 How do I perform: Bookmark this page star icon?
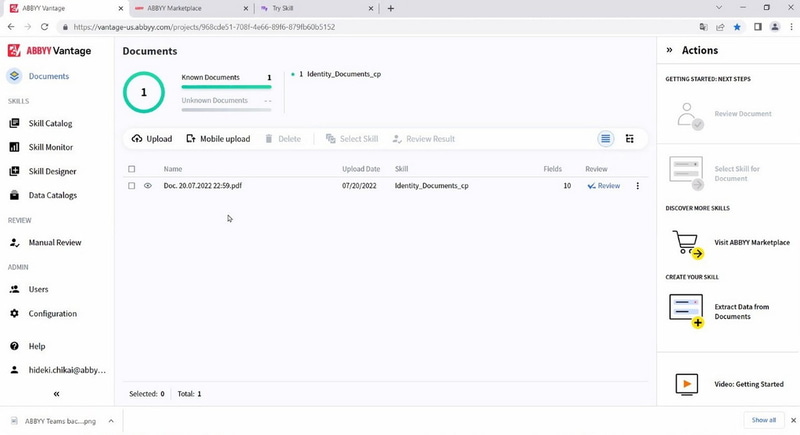(x=737, y=27)
